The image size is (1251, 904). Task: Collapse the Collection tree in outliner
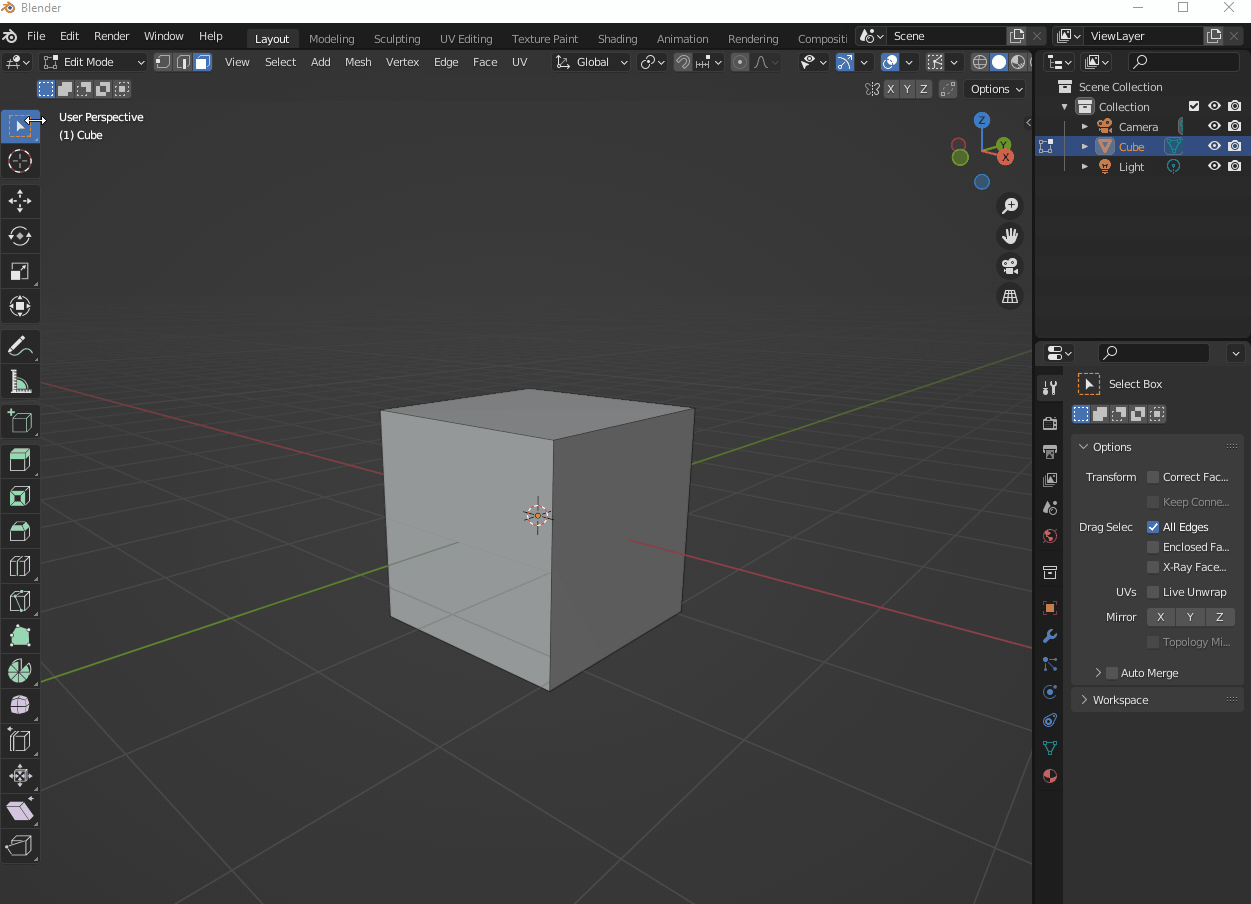[1065, 107]
